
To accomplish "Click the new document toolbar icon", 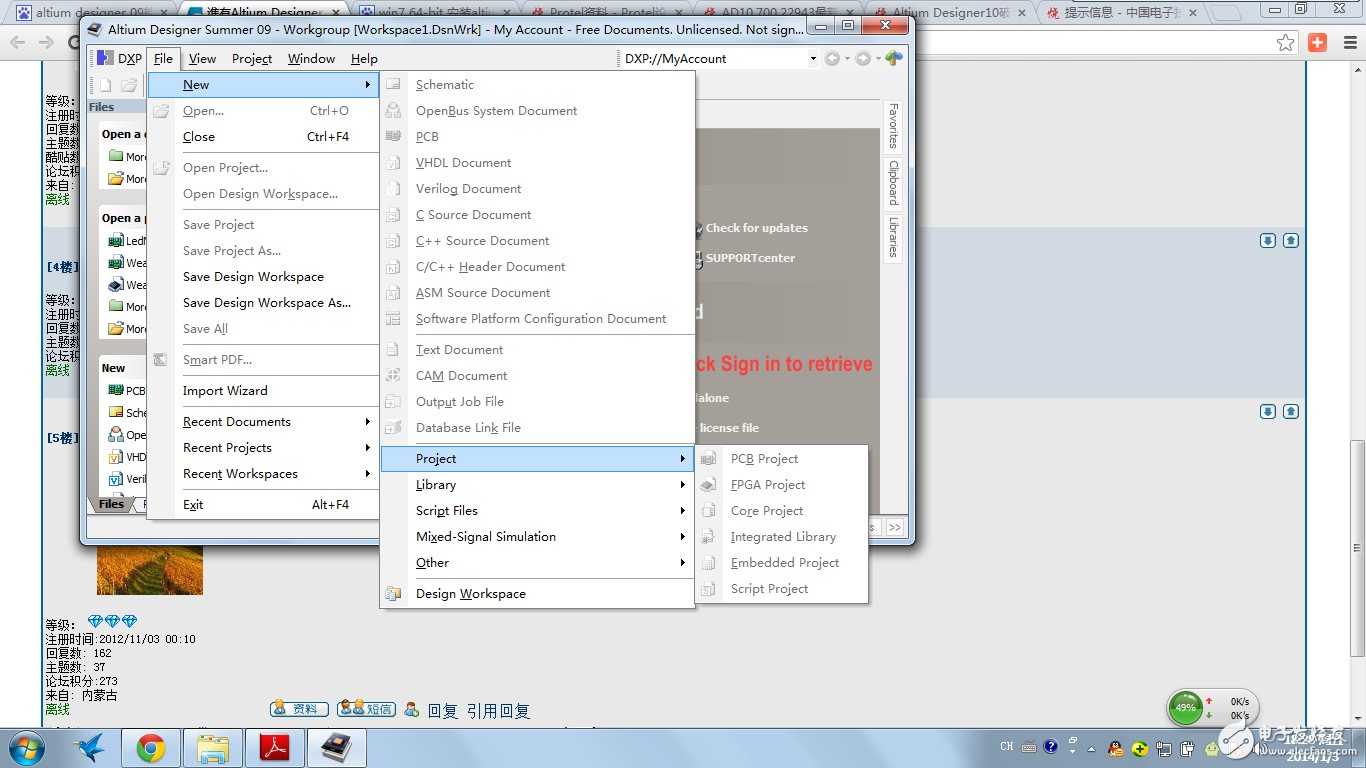I will click(x=105, y=85).
